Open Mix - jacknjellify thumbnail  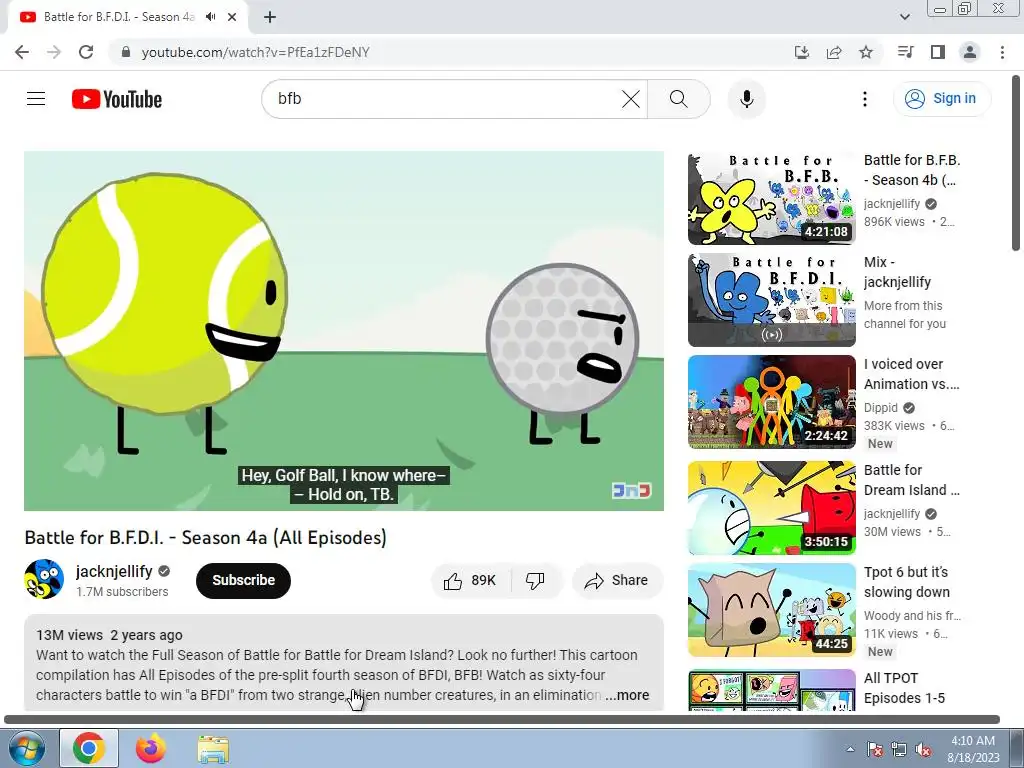tap(771, 300)
